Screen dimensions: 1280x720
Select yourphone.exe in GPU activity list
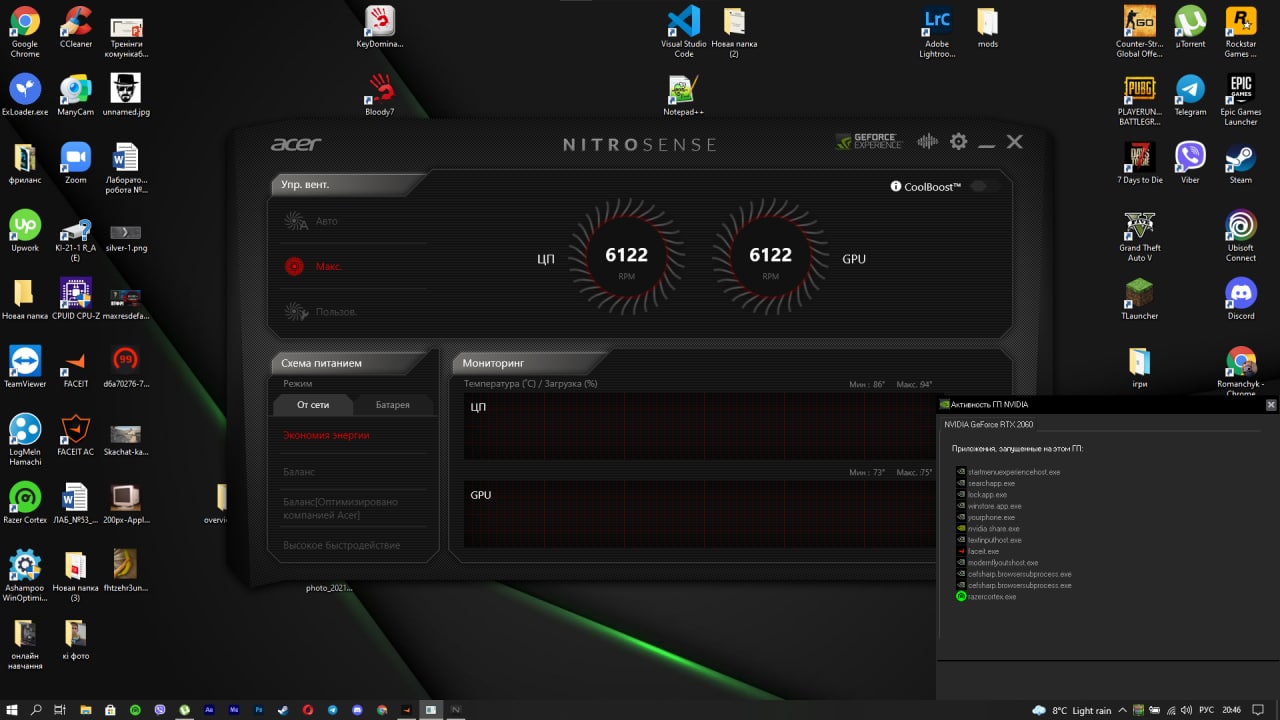click(x=986, y=518)
